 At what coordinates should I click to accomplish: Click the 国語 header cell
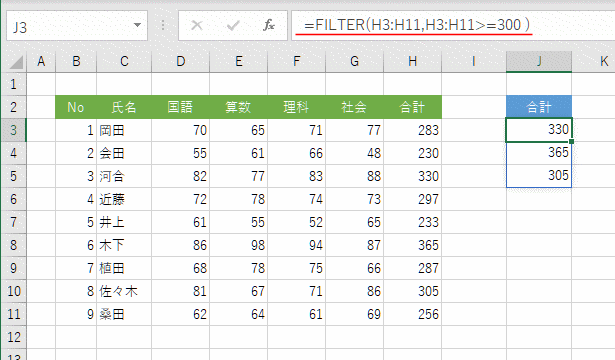(x=180, y=107)
